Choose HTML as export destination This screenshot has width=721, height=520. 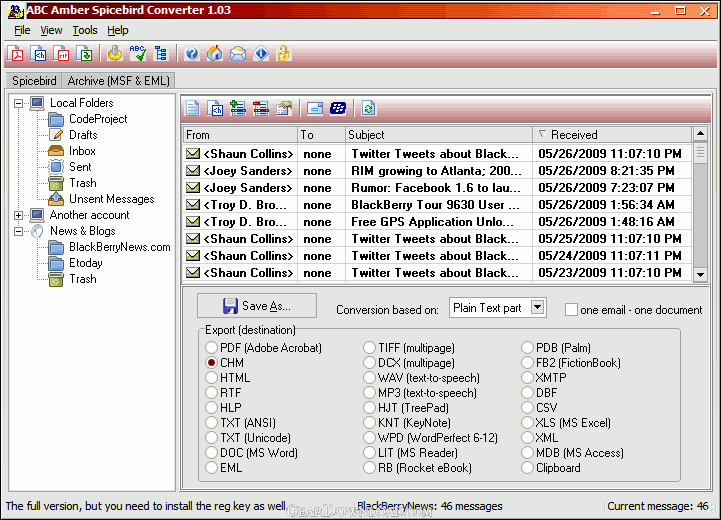click(x=228, y=378)
